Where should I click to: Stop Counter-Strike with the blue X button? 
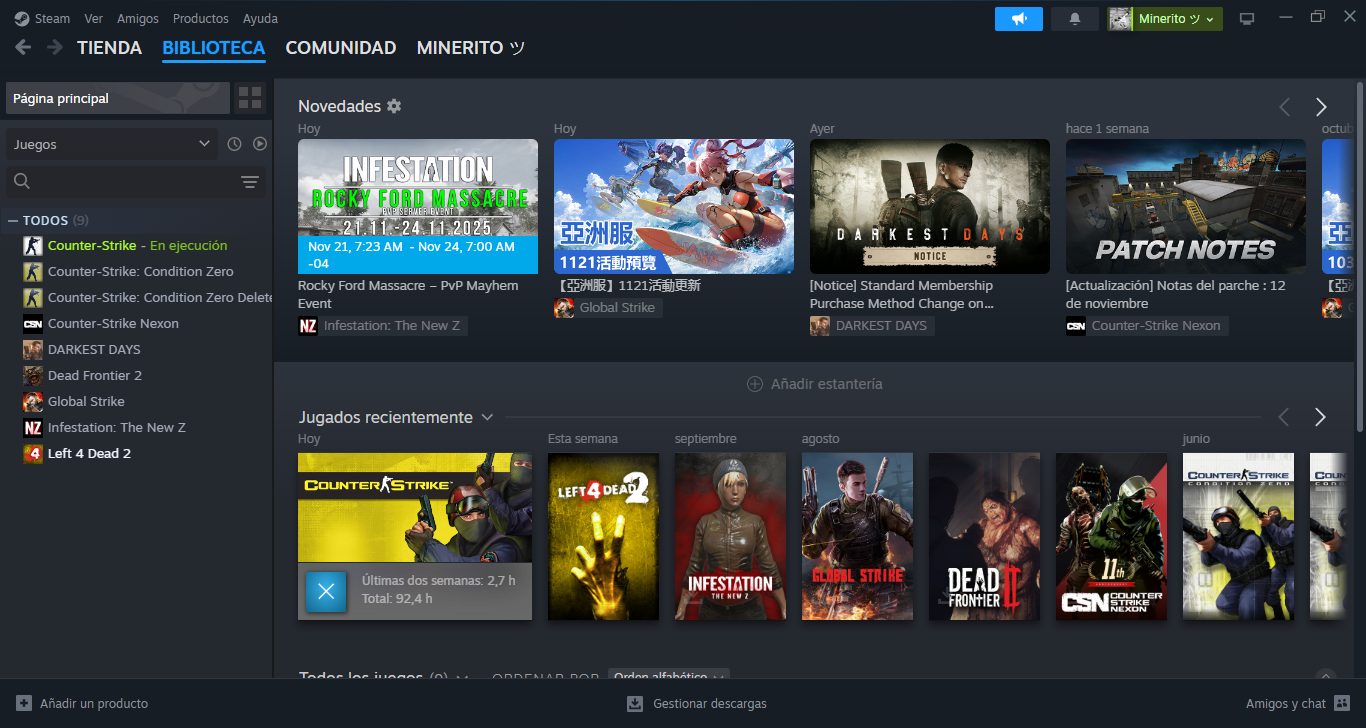coord(325,591)
